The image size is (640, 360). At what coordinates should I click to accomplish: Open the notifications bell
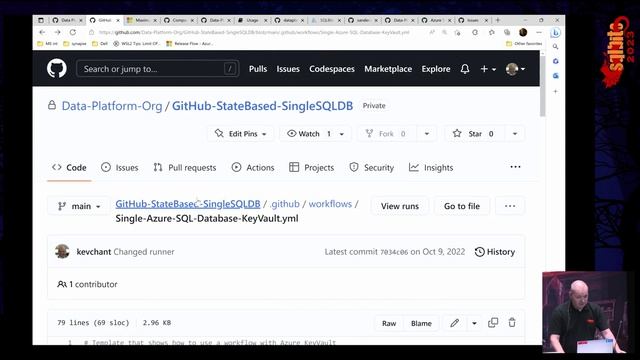(x=465, y=69)
